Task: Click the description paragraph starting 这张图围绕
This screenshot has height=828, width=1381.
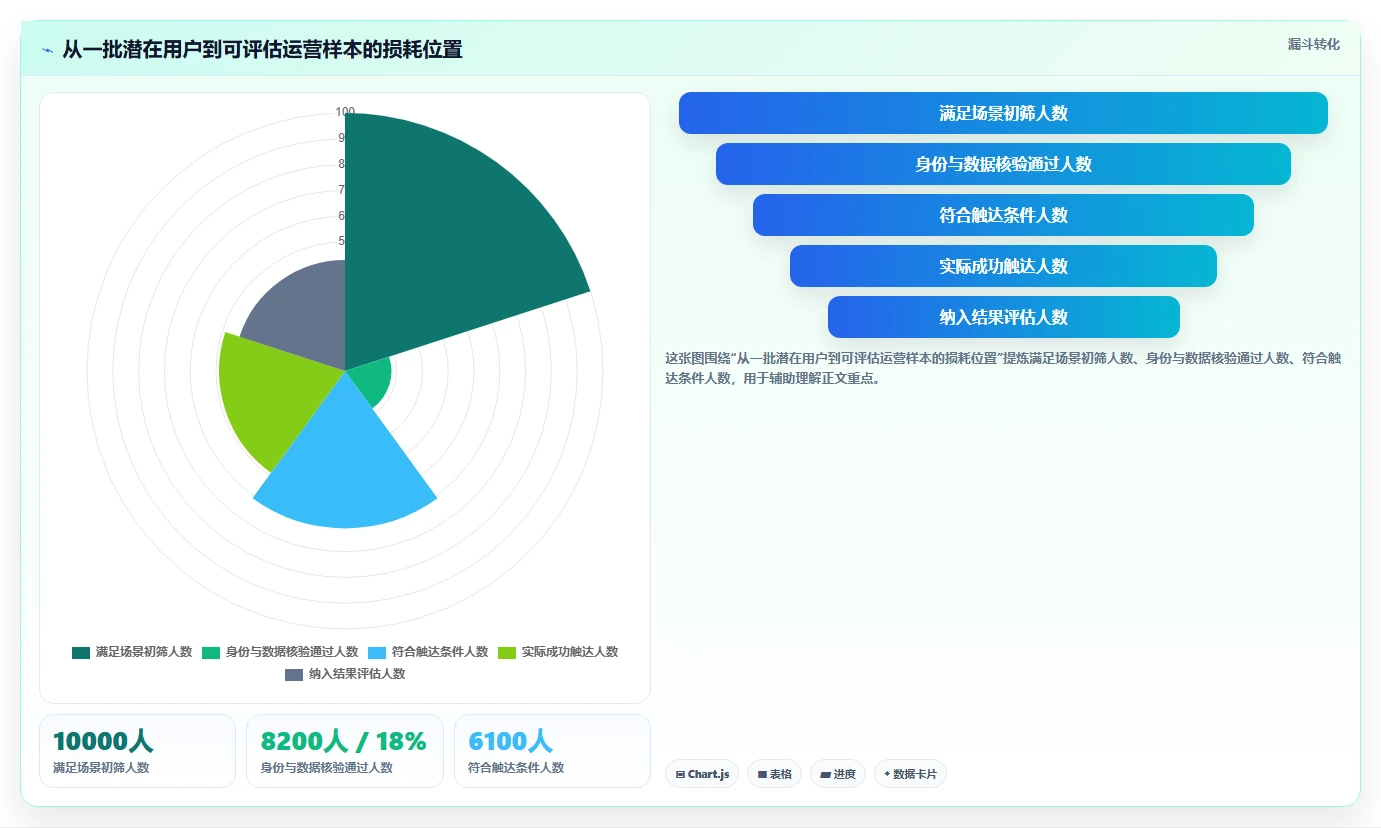Action: click(1003, 368)
